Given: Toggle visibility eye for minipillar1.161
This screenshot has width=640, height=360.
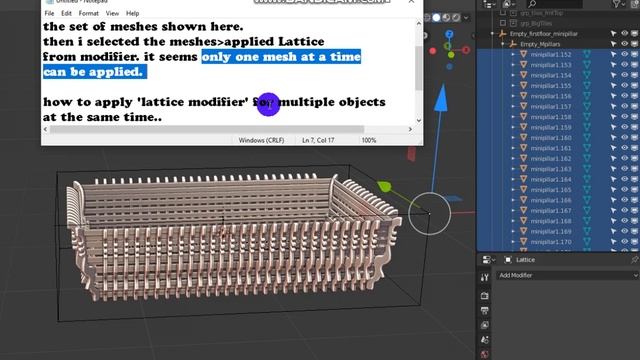Looking at the screenshot, I should [624, 148].
